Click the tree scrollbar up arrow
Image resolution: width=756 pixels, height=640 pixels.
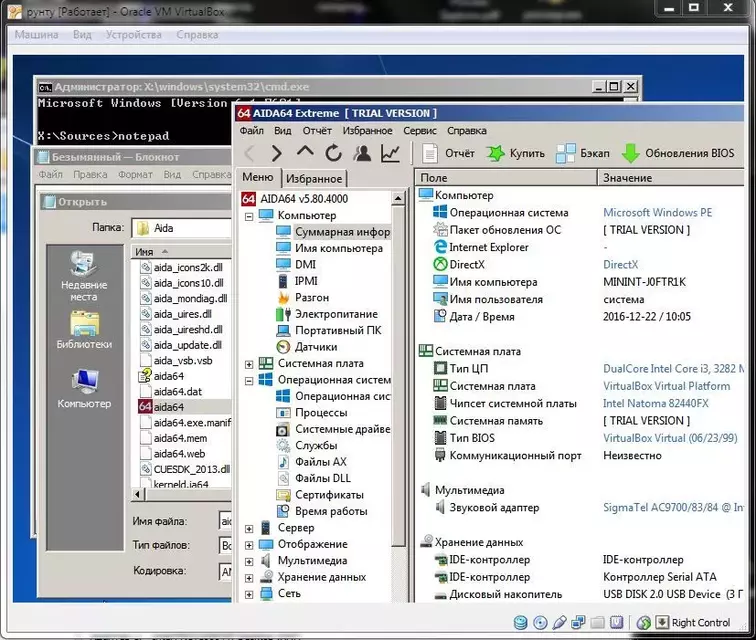click(x=398, y=198)
